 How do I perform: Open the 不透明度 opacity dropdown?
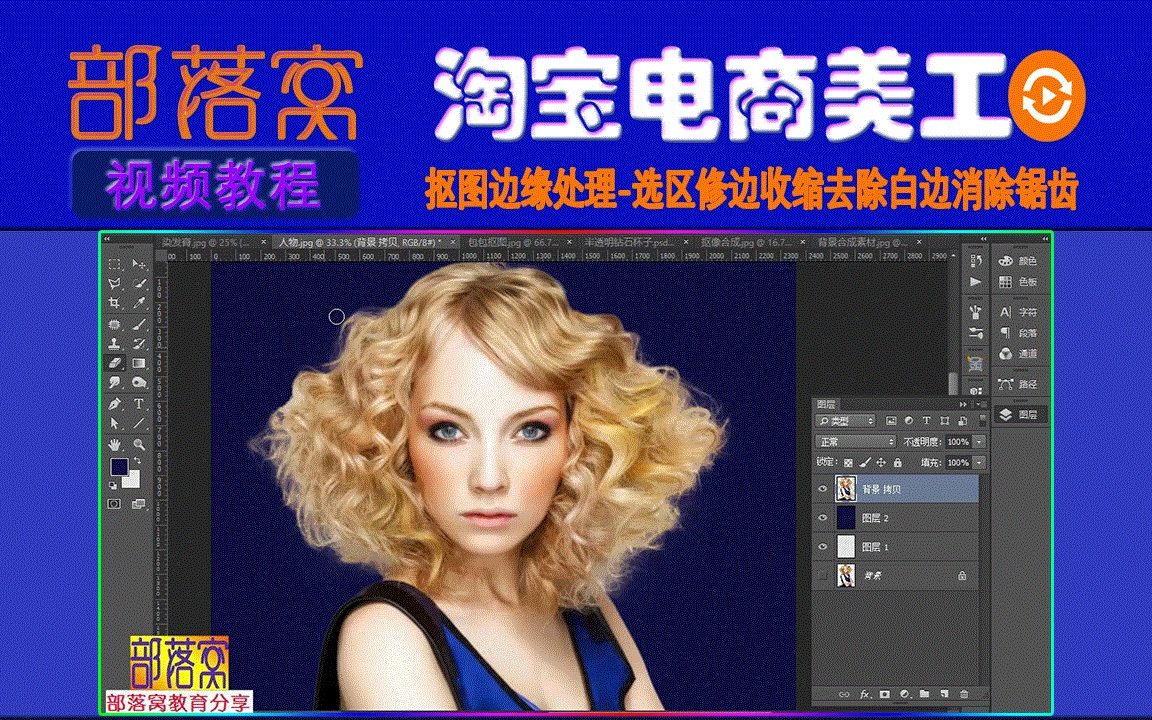pos(979,442)
